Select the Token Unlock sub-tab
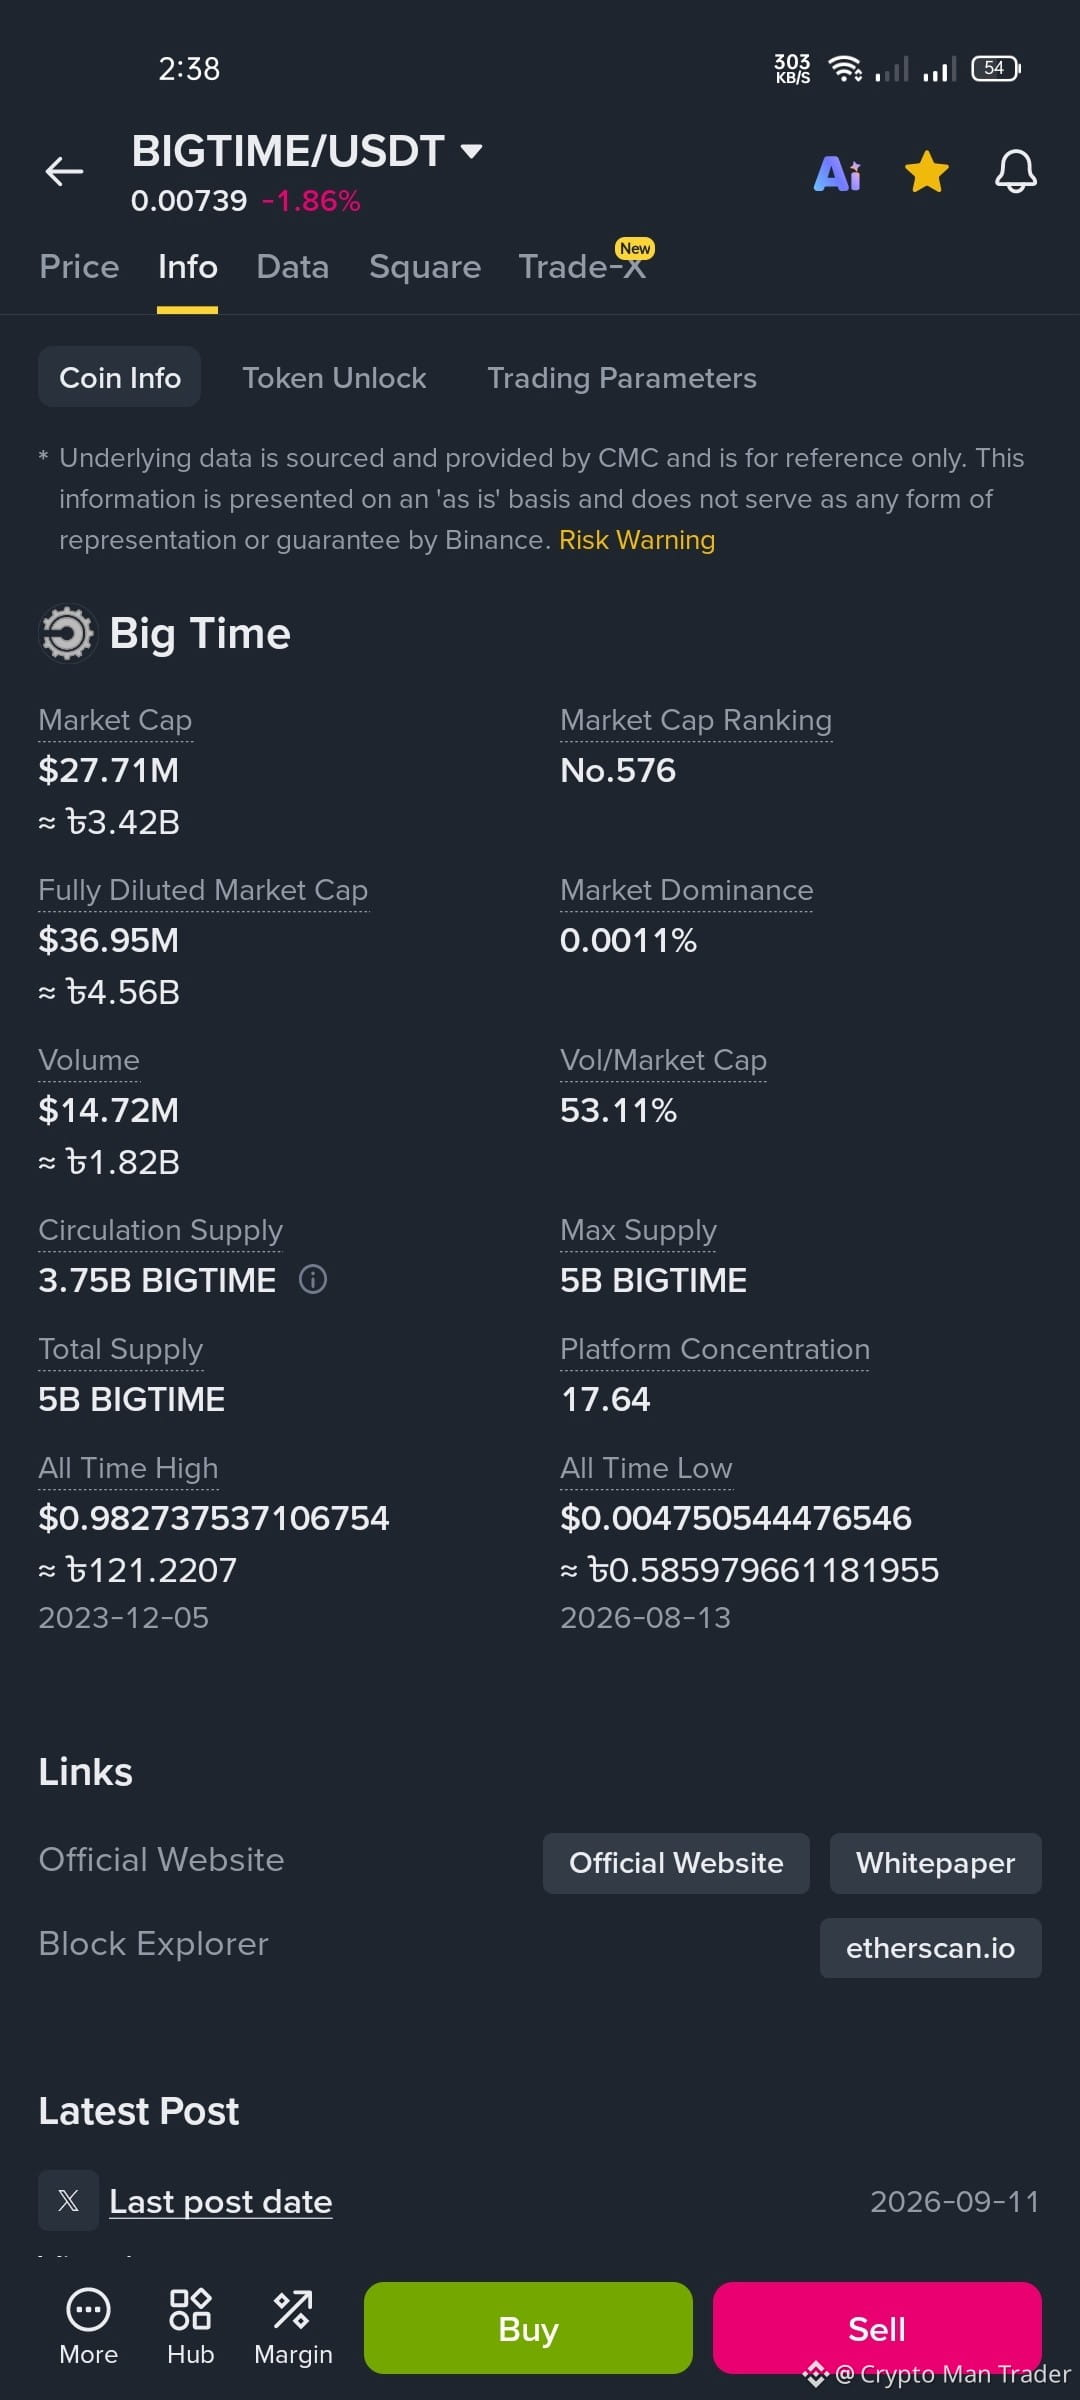1080x2400 pixels. click(334, 378)
